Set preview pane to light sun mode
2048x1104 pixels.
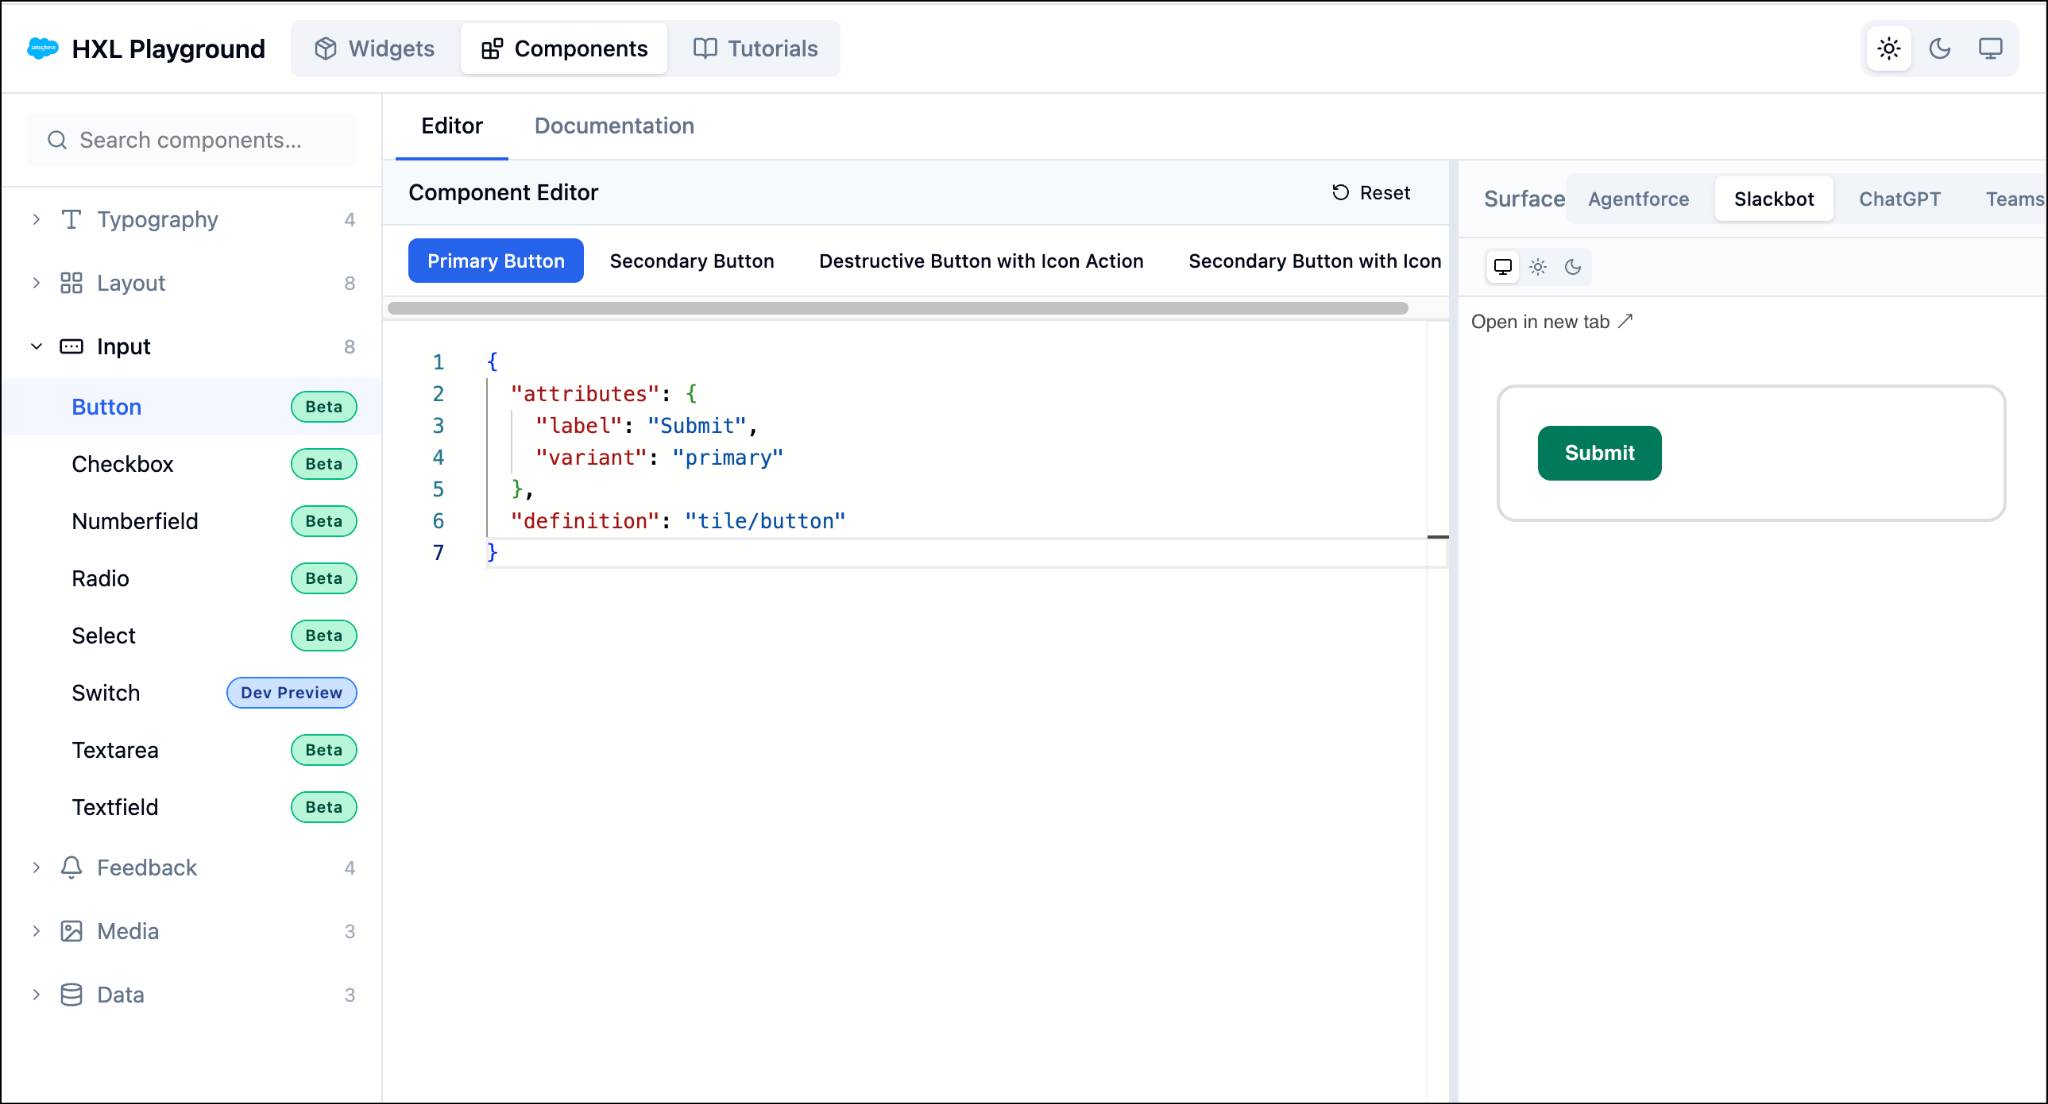[1538, 267]
